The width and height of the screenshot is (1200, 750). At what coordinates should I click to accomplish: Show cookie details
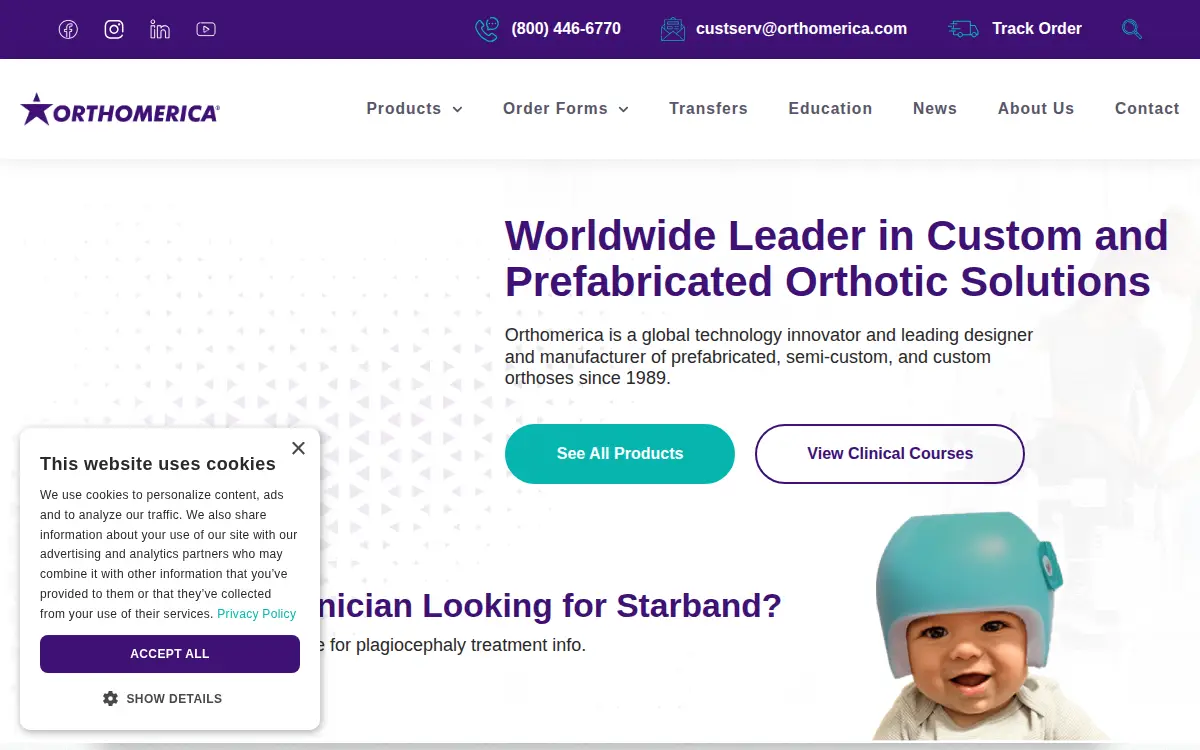click(x=164, y=698)
